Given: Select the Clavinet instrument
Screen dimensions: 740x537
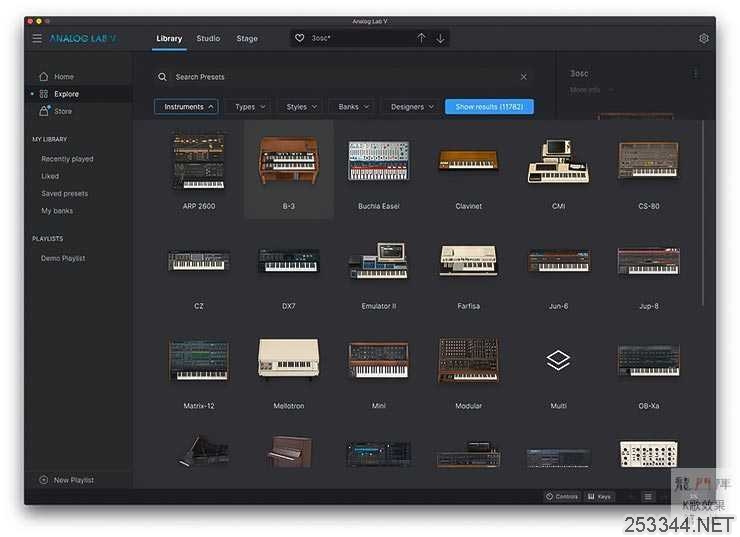Looking at the screenshot, I should 469,170.
